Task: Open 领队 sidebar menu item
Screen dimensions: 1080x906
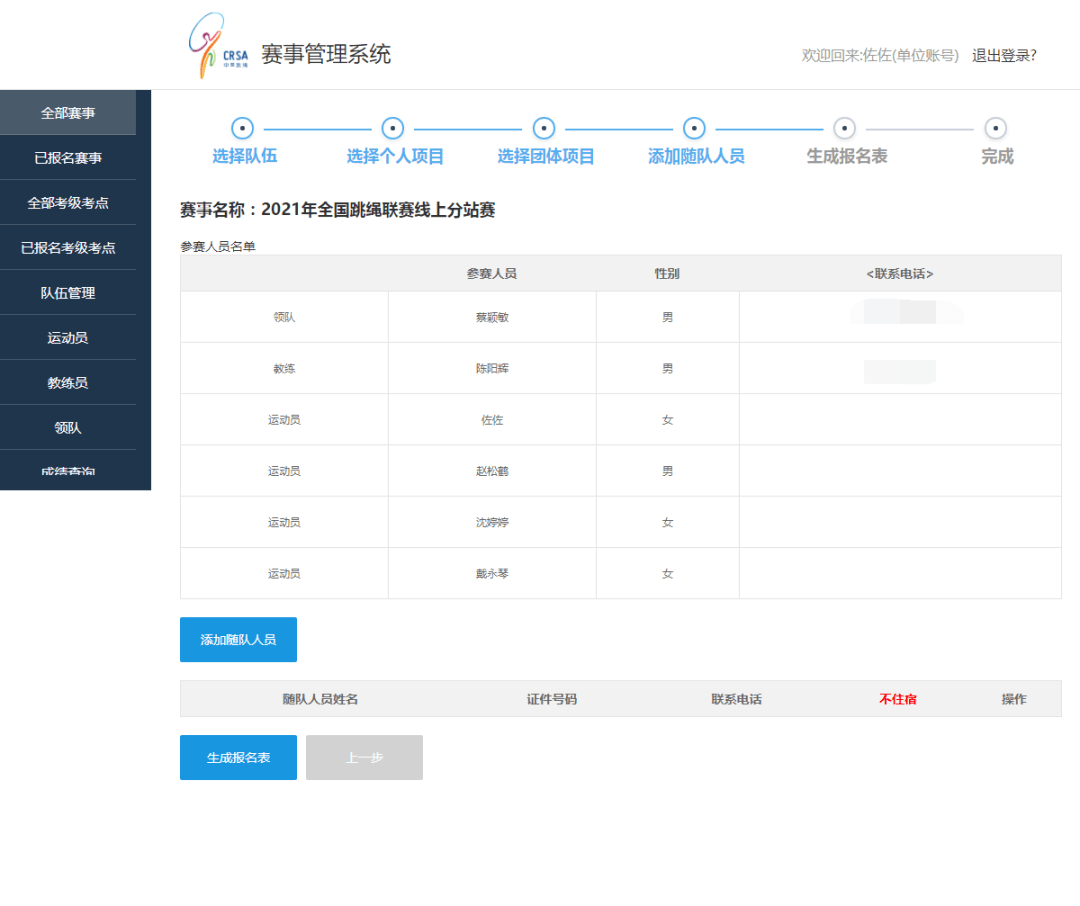Action: click(x=68, y=428)
